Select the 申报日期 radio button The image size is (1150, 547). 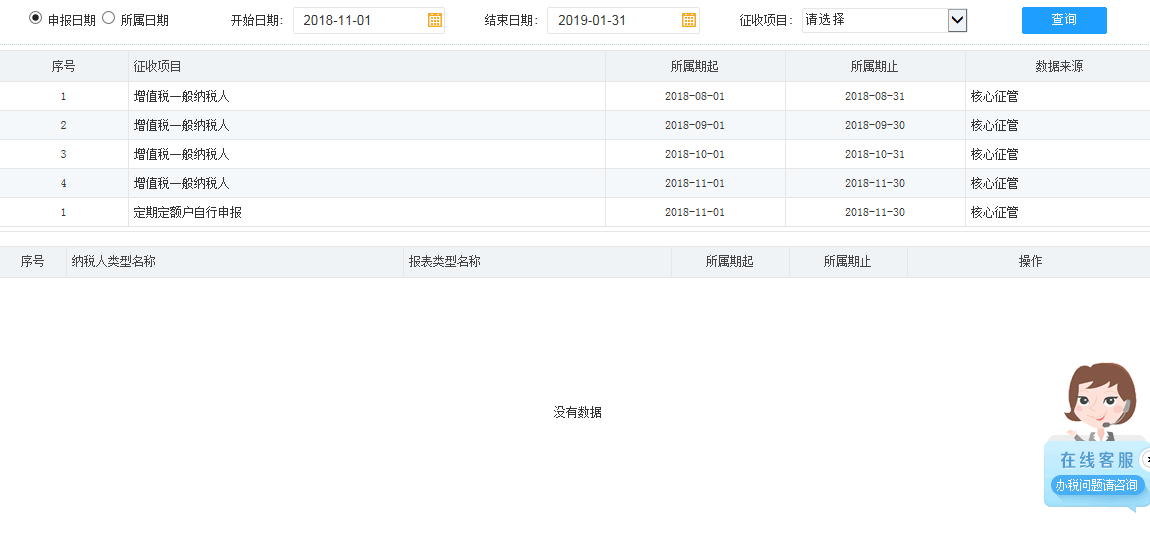tap(36, 18)
